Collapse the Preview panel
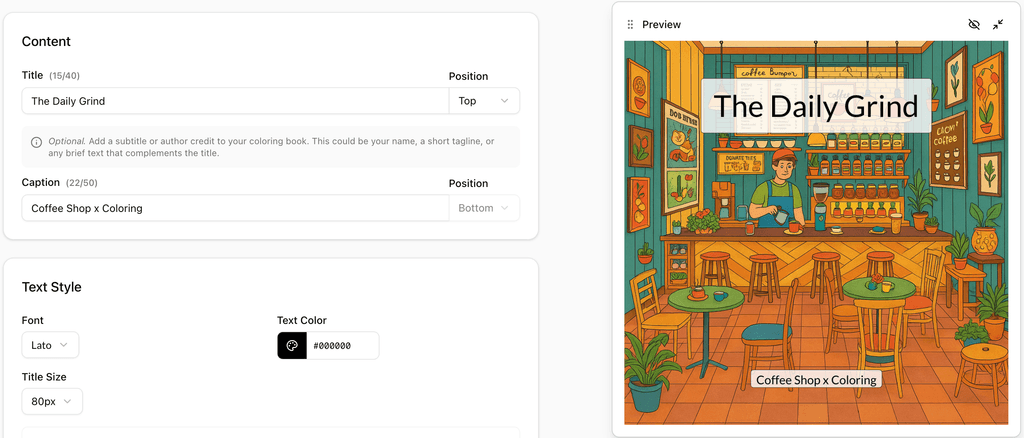The height and width of the screenshot is (438, 1024). (998, 24)
